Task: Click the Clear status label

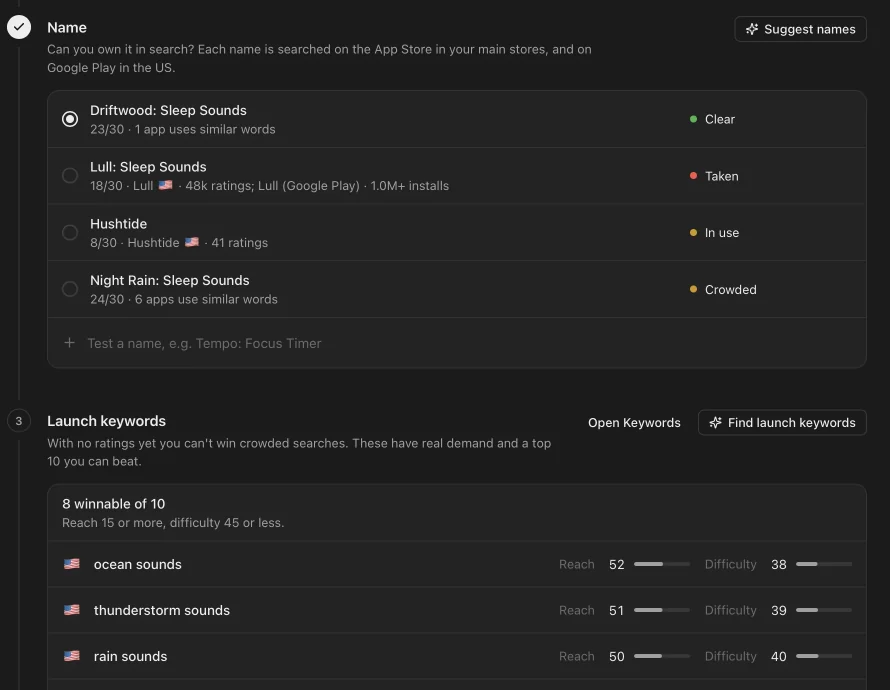Action: coord(720,119)
